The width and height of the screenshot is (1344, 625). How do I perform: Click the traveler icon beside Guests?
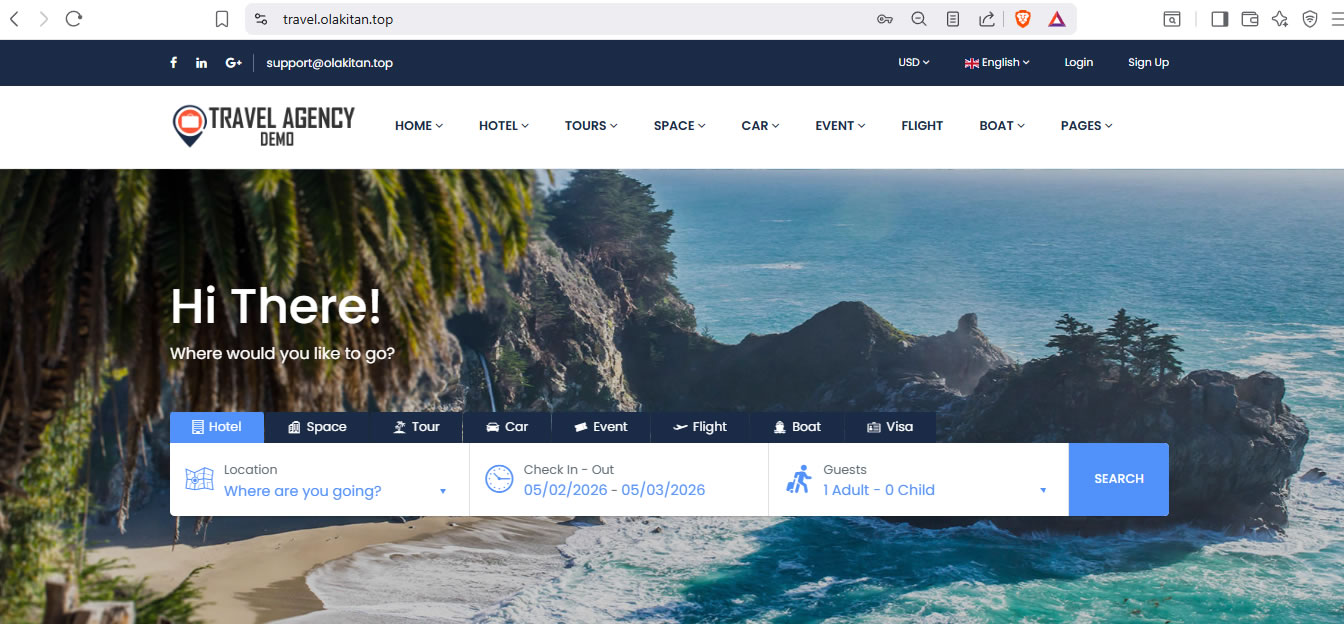pos(799,479)
